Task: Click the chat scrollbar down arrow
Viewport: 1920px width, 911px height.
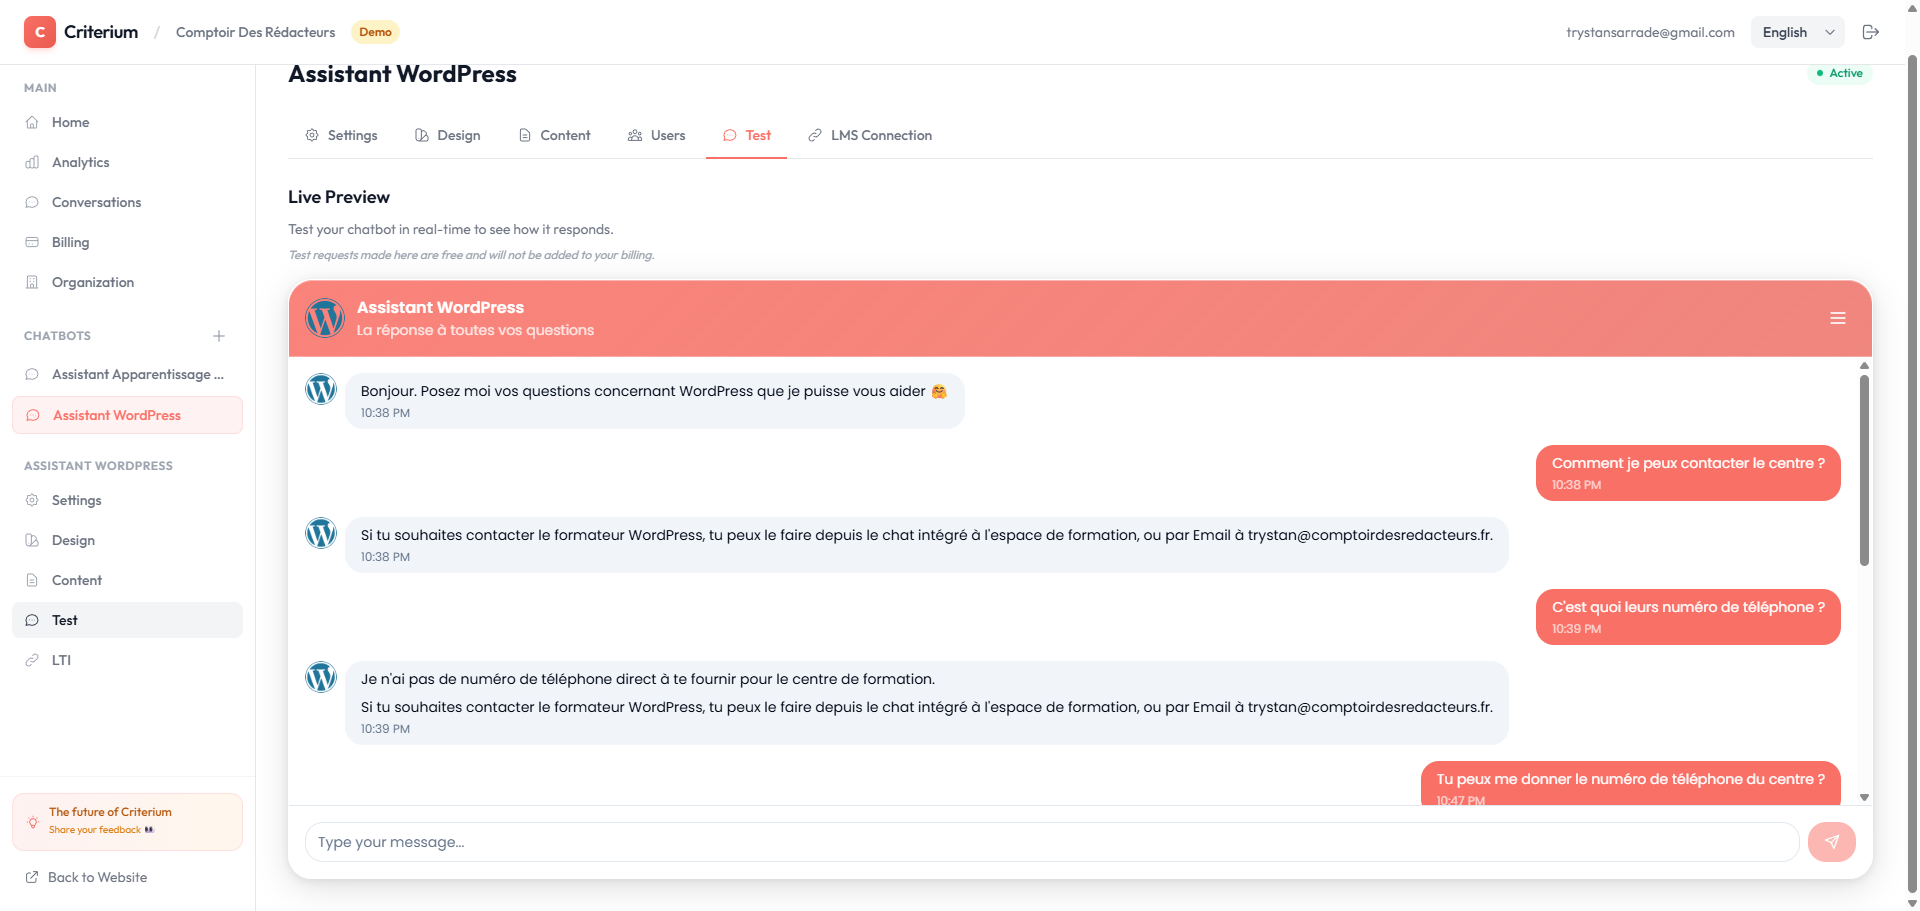Action: pos(1864,797)
